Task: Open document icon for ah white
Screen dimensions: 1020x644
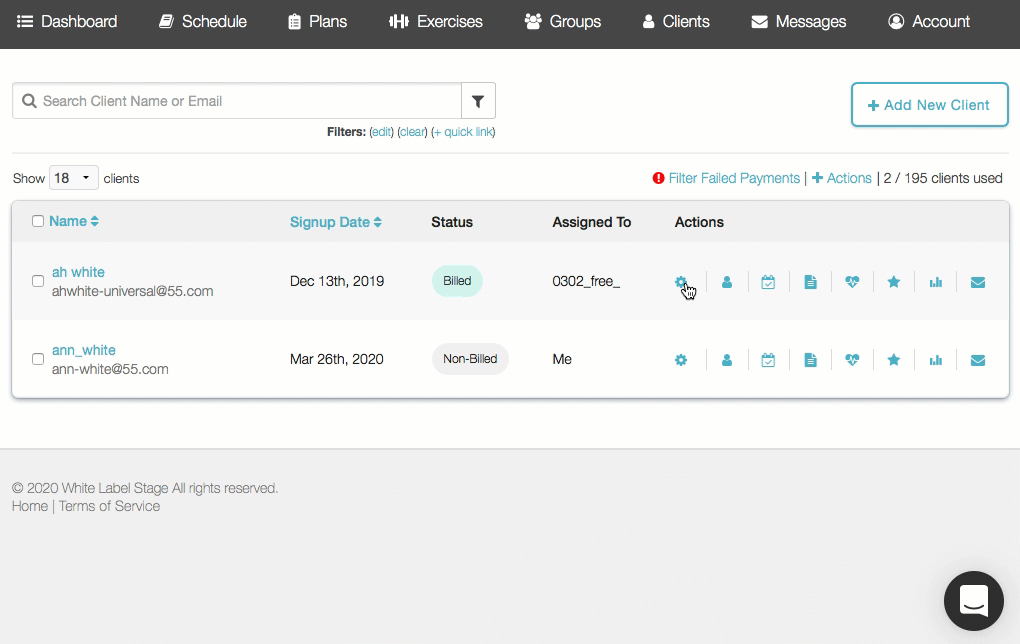Action: click(x=810, y=282)
